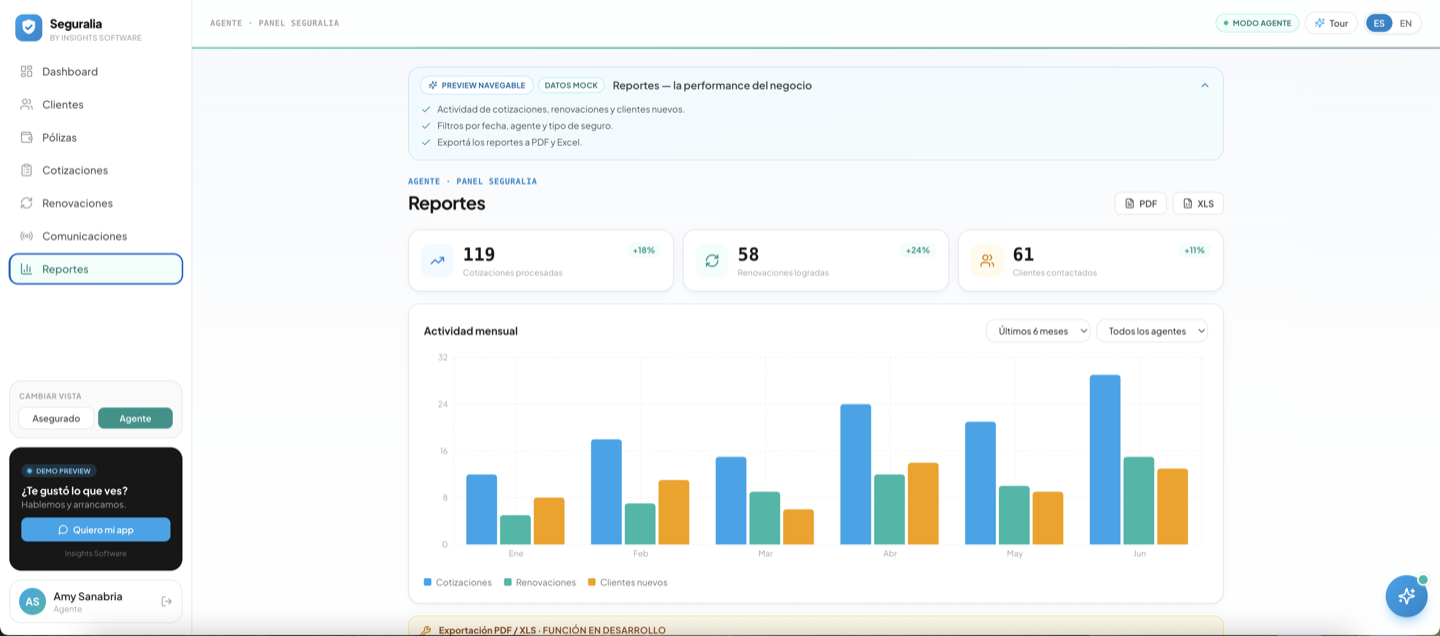Image resolution: width=1440 pixels, height=636 pixels.
Task: Select the Agente view toggle
Action: pyautogui.click(x=135, y=418)
